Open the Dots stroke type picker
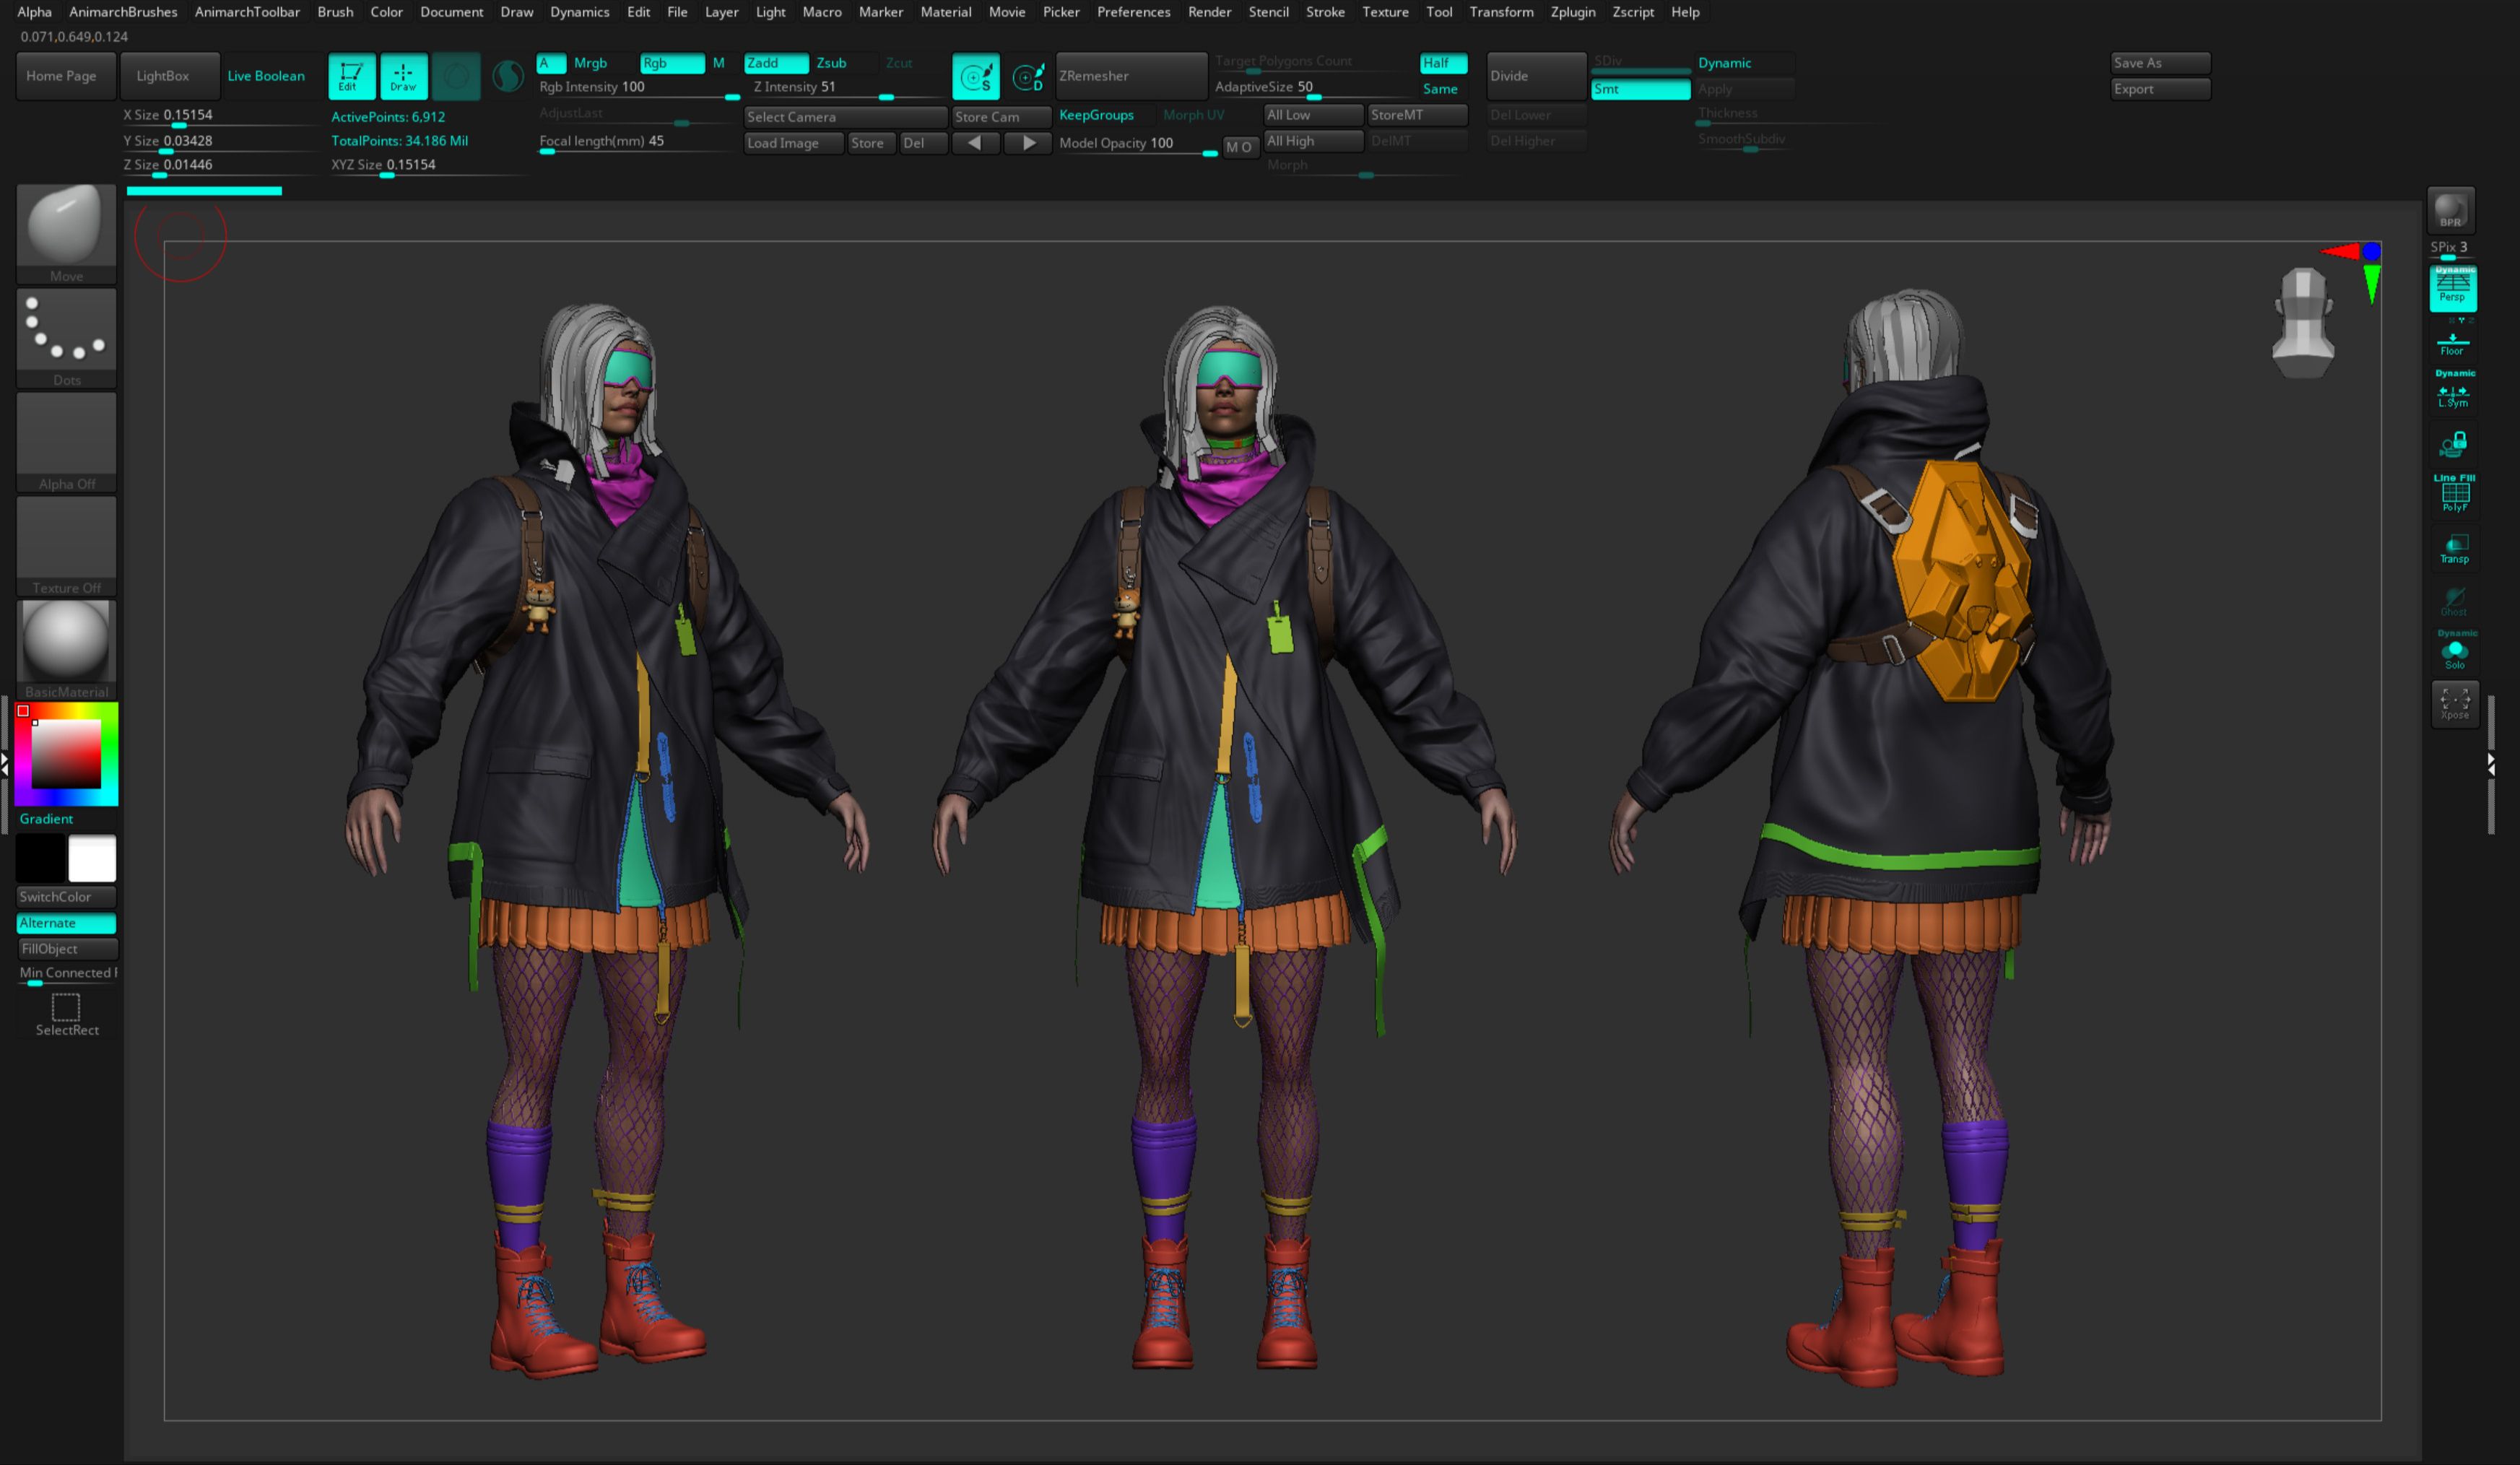The width and height of the screenshot is (2520, 1465). pyautogui.click(x=66, y=336)
